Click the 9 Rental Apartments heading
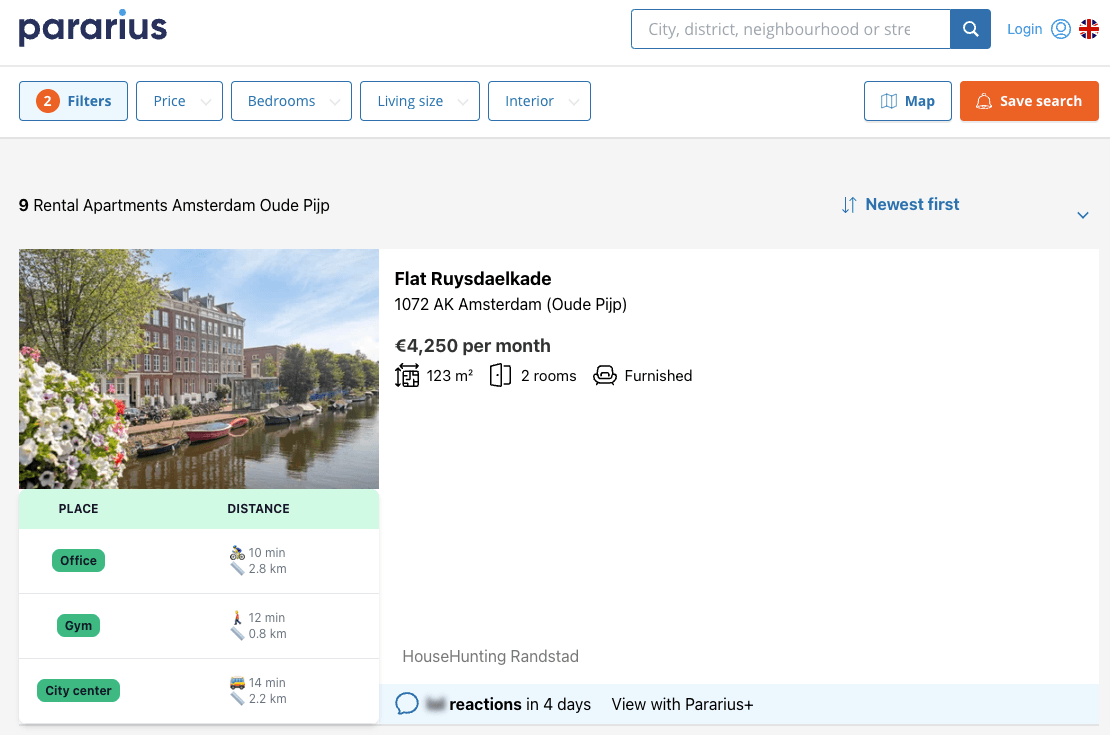The width and height of the screenshot is (1110, 735). 174,205
